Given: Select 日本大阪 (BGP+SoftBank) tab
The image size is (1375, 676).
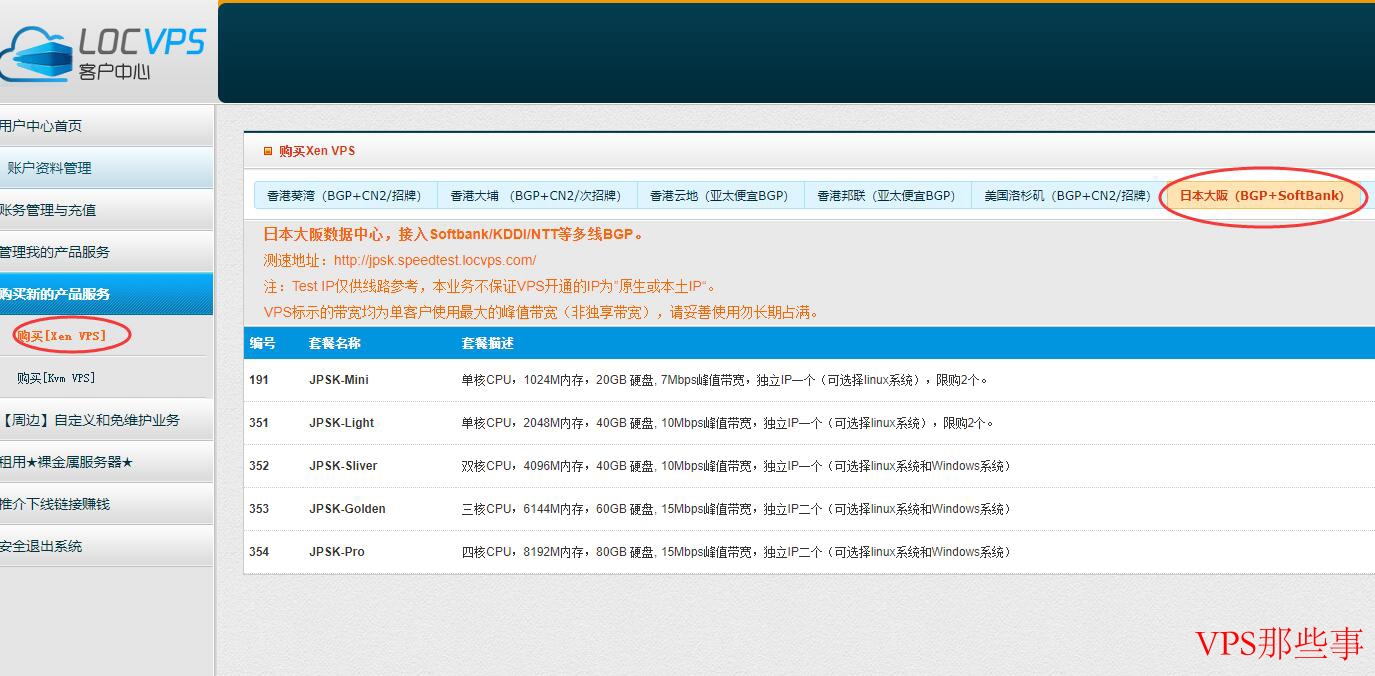Looking at the screenshot, I should tap(1262, 196).
